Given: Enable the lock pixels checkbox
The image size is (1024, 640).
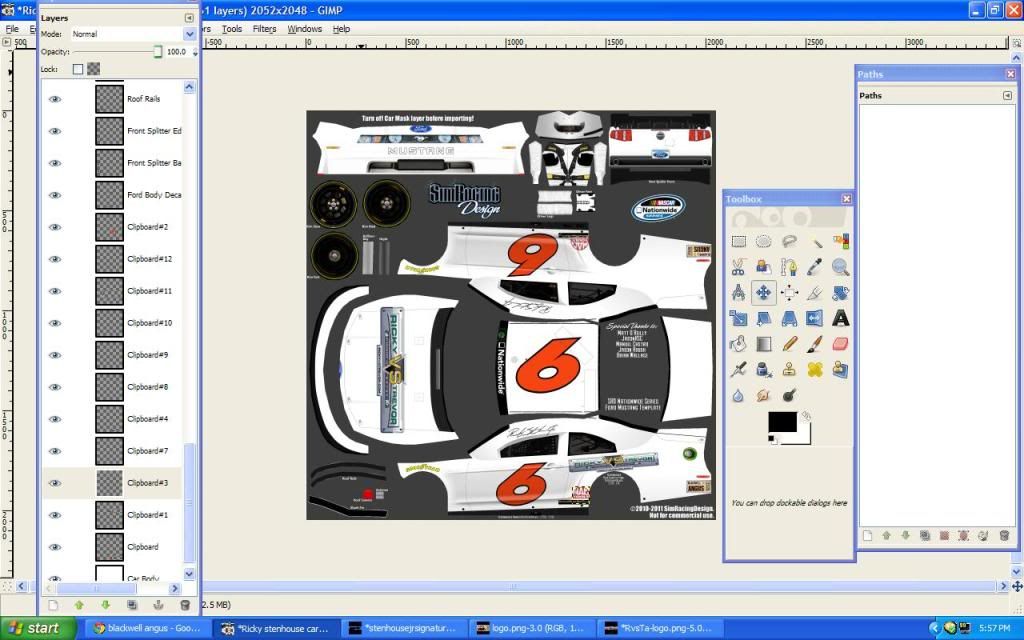Looking at the screenshot, I should (x=78, y=69).
